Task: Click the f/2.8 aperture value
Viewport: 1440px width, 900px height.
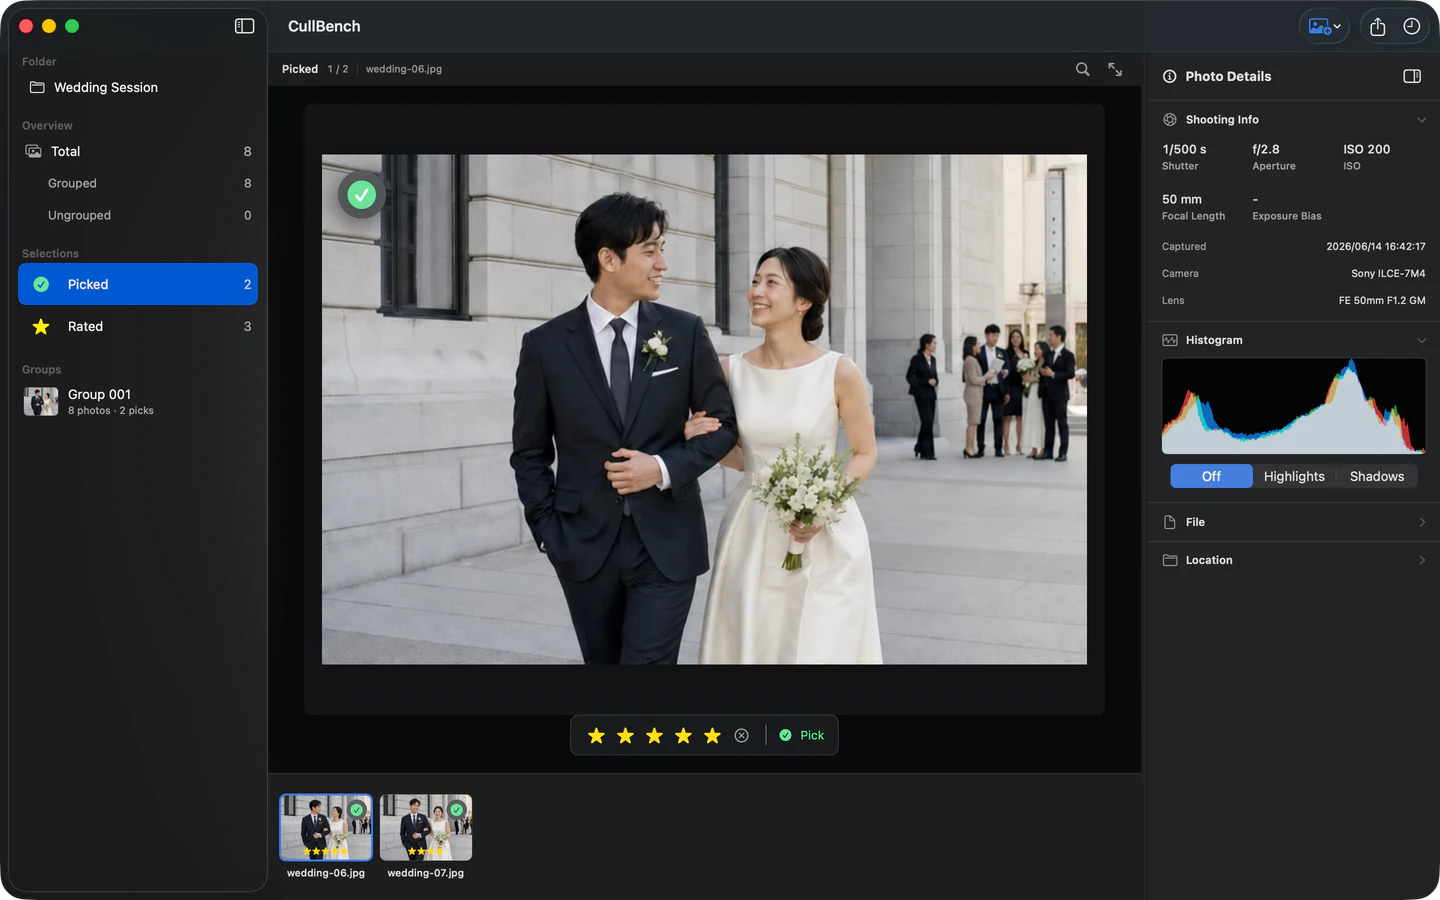Action: coord(1266,149)
